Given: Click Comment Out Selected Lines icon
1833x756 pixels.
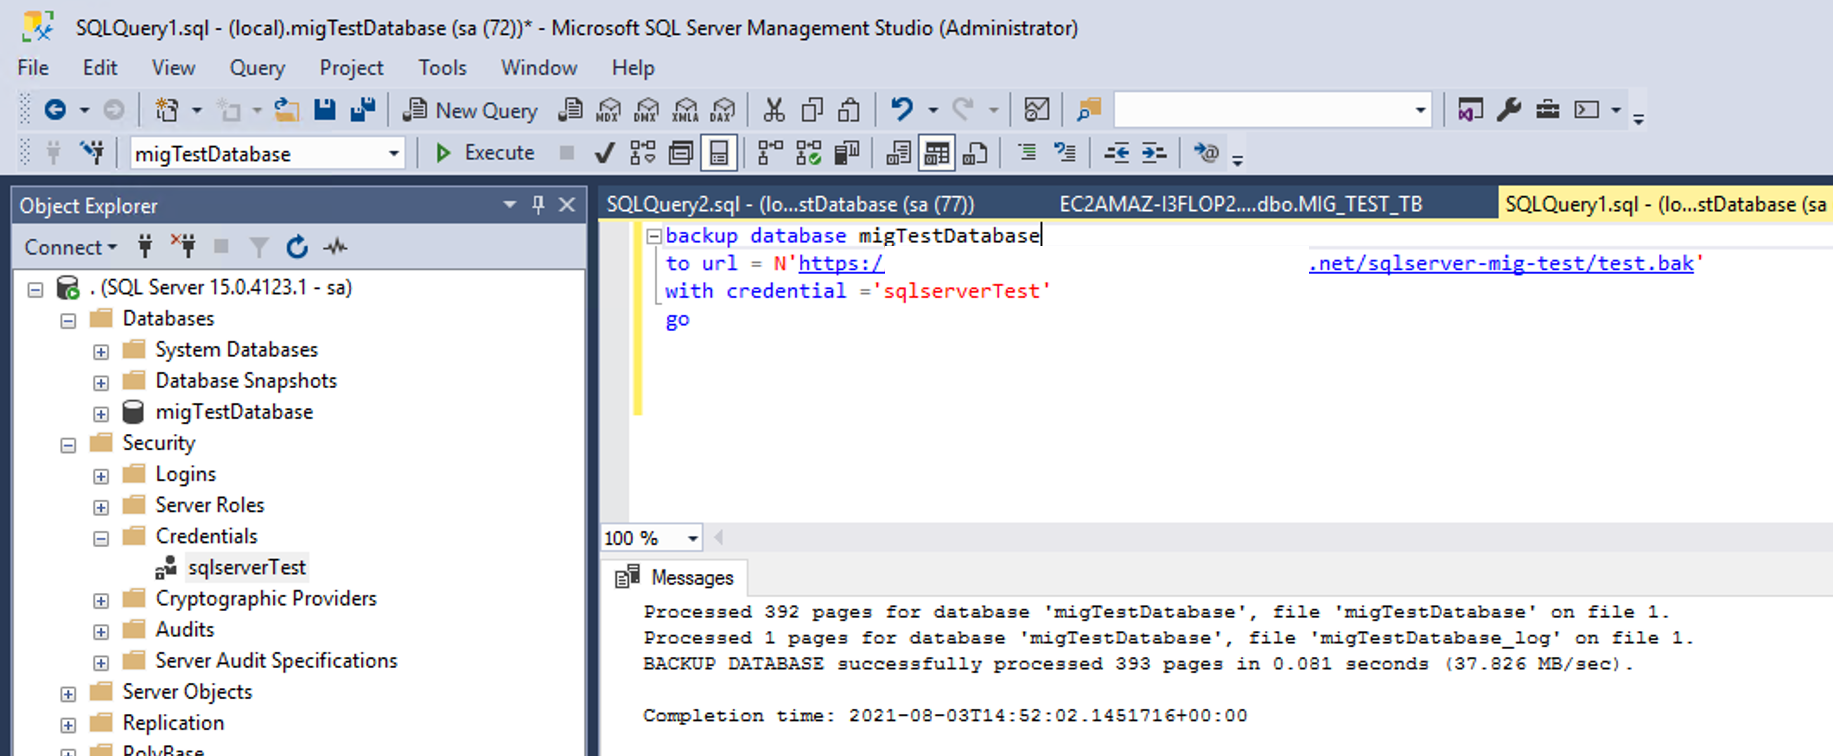Looking at the screenshot, I should [1027, 153].
